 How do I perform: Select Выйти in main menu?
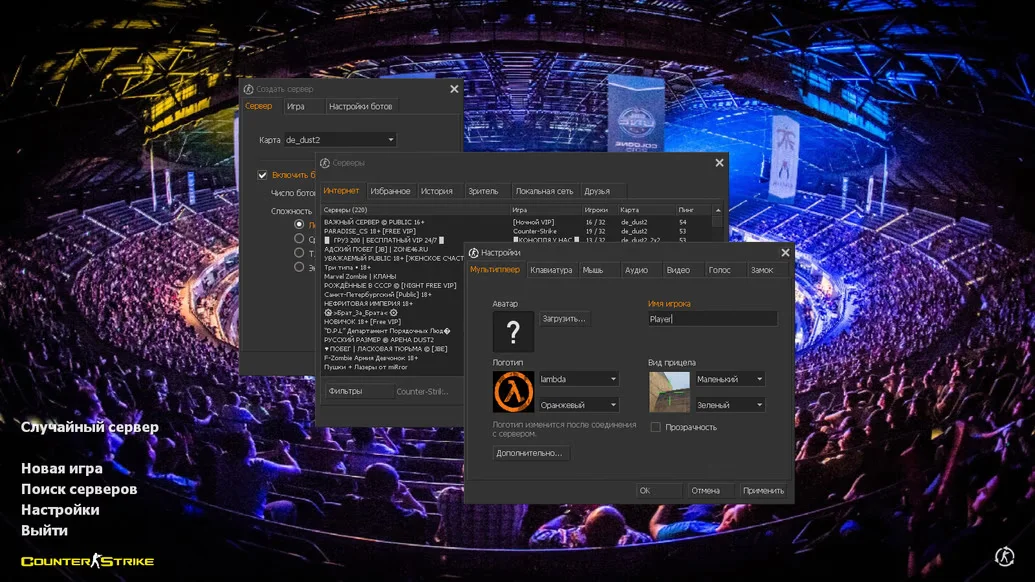[44, 531]
